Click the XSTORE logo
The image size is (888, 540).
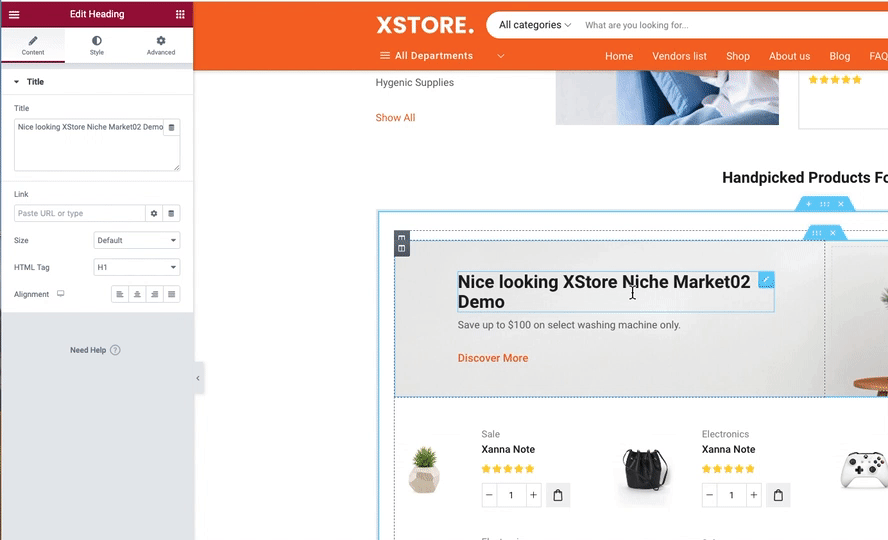point(425,25)
